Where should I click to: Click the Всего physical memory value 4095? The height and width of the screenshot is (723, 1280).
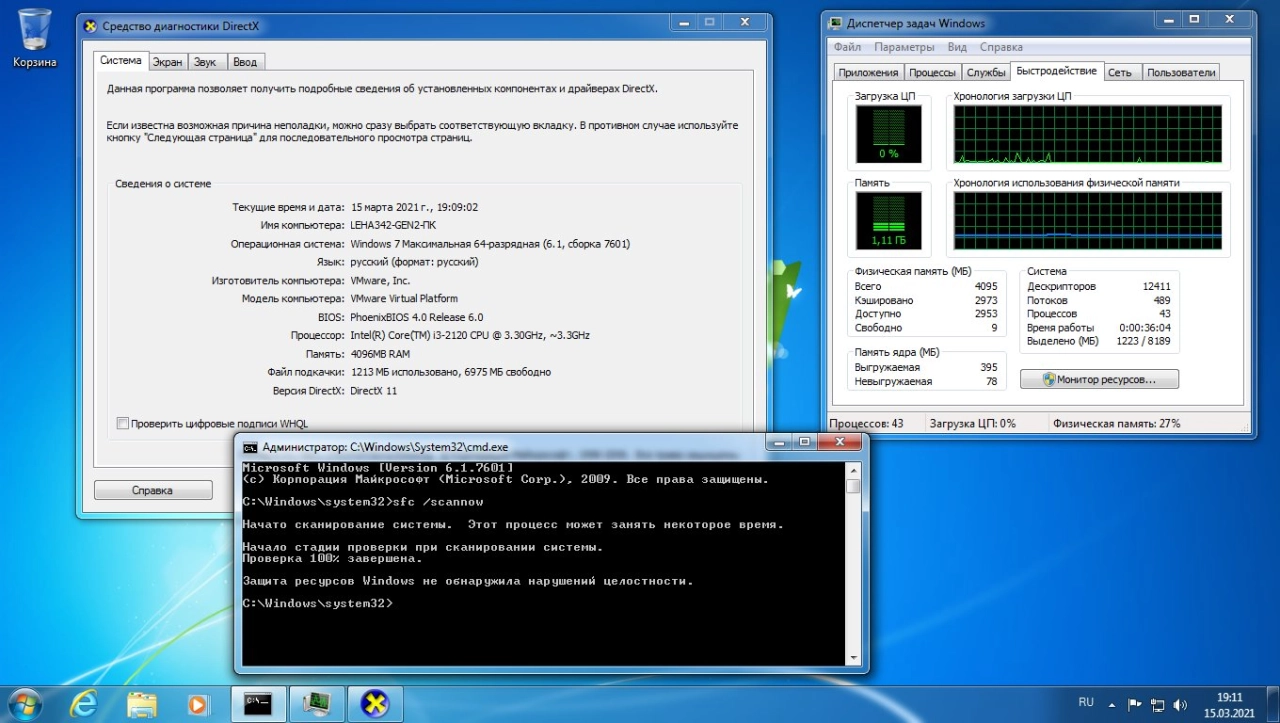(986, 286)
